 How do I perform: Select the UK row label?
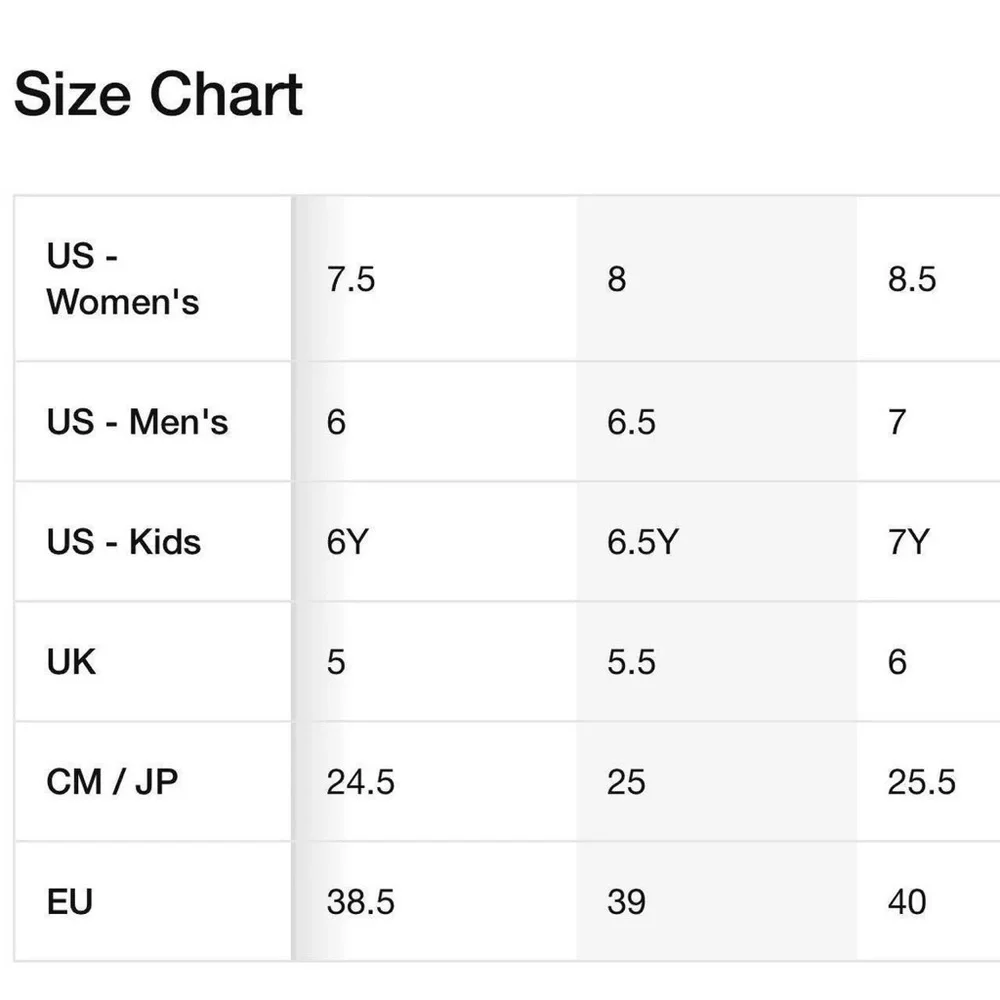[x=71, y=662]
